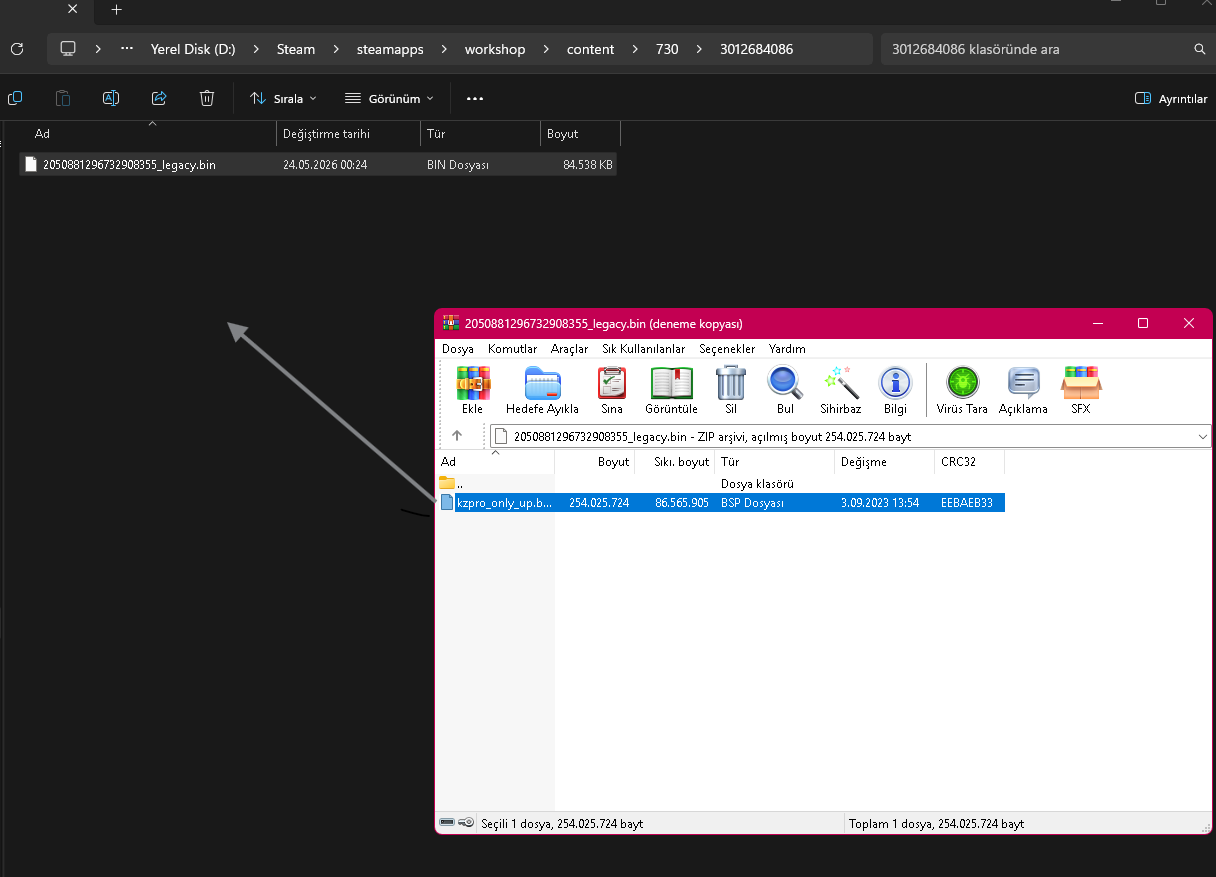Click the paste icon in Explorer toolbar
The width and height of the screenshot is (1216, 877).
click(x=63, y=98)
